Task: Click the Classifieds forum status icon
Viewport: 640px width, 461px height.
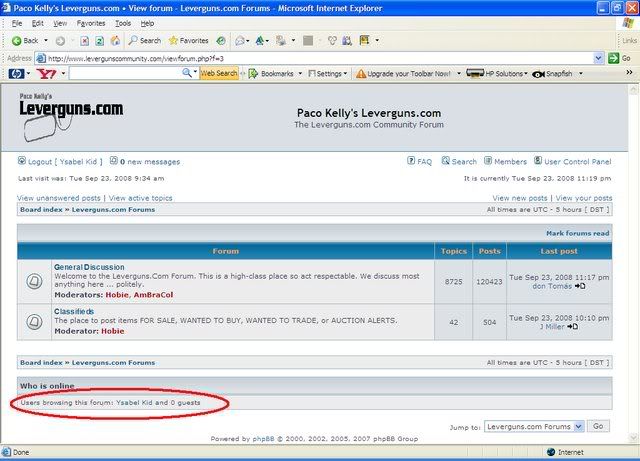Action: pos(34,322)
